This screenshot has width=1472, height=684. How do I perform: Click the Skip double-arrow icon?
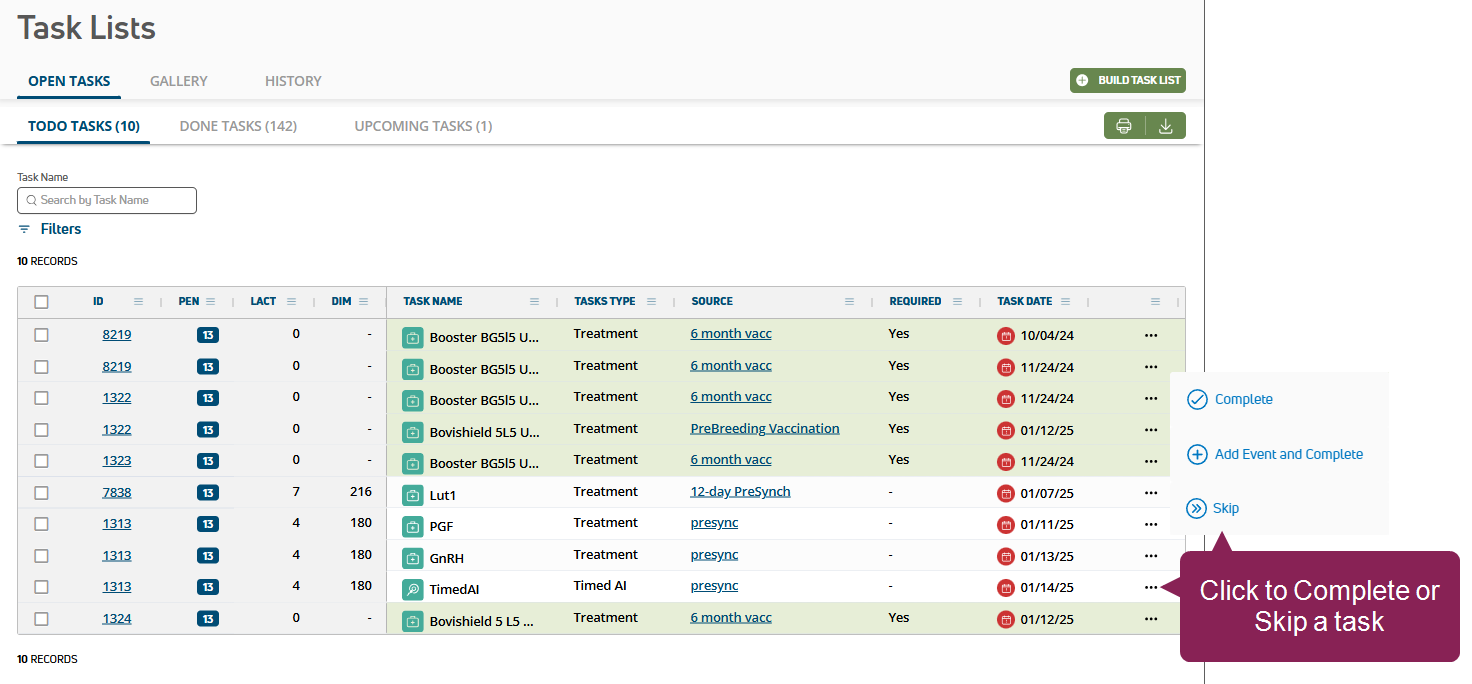1196,509
